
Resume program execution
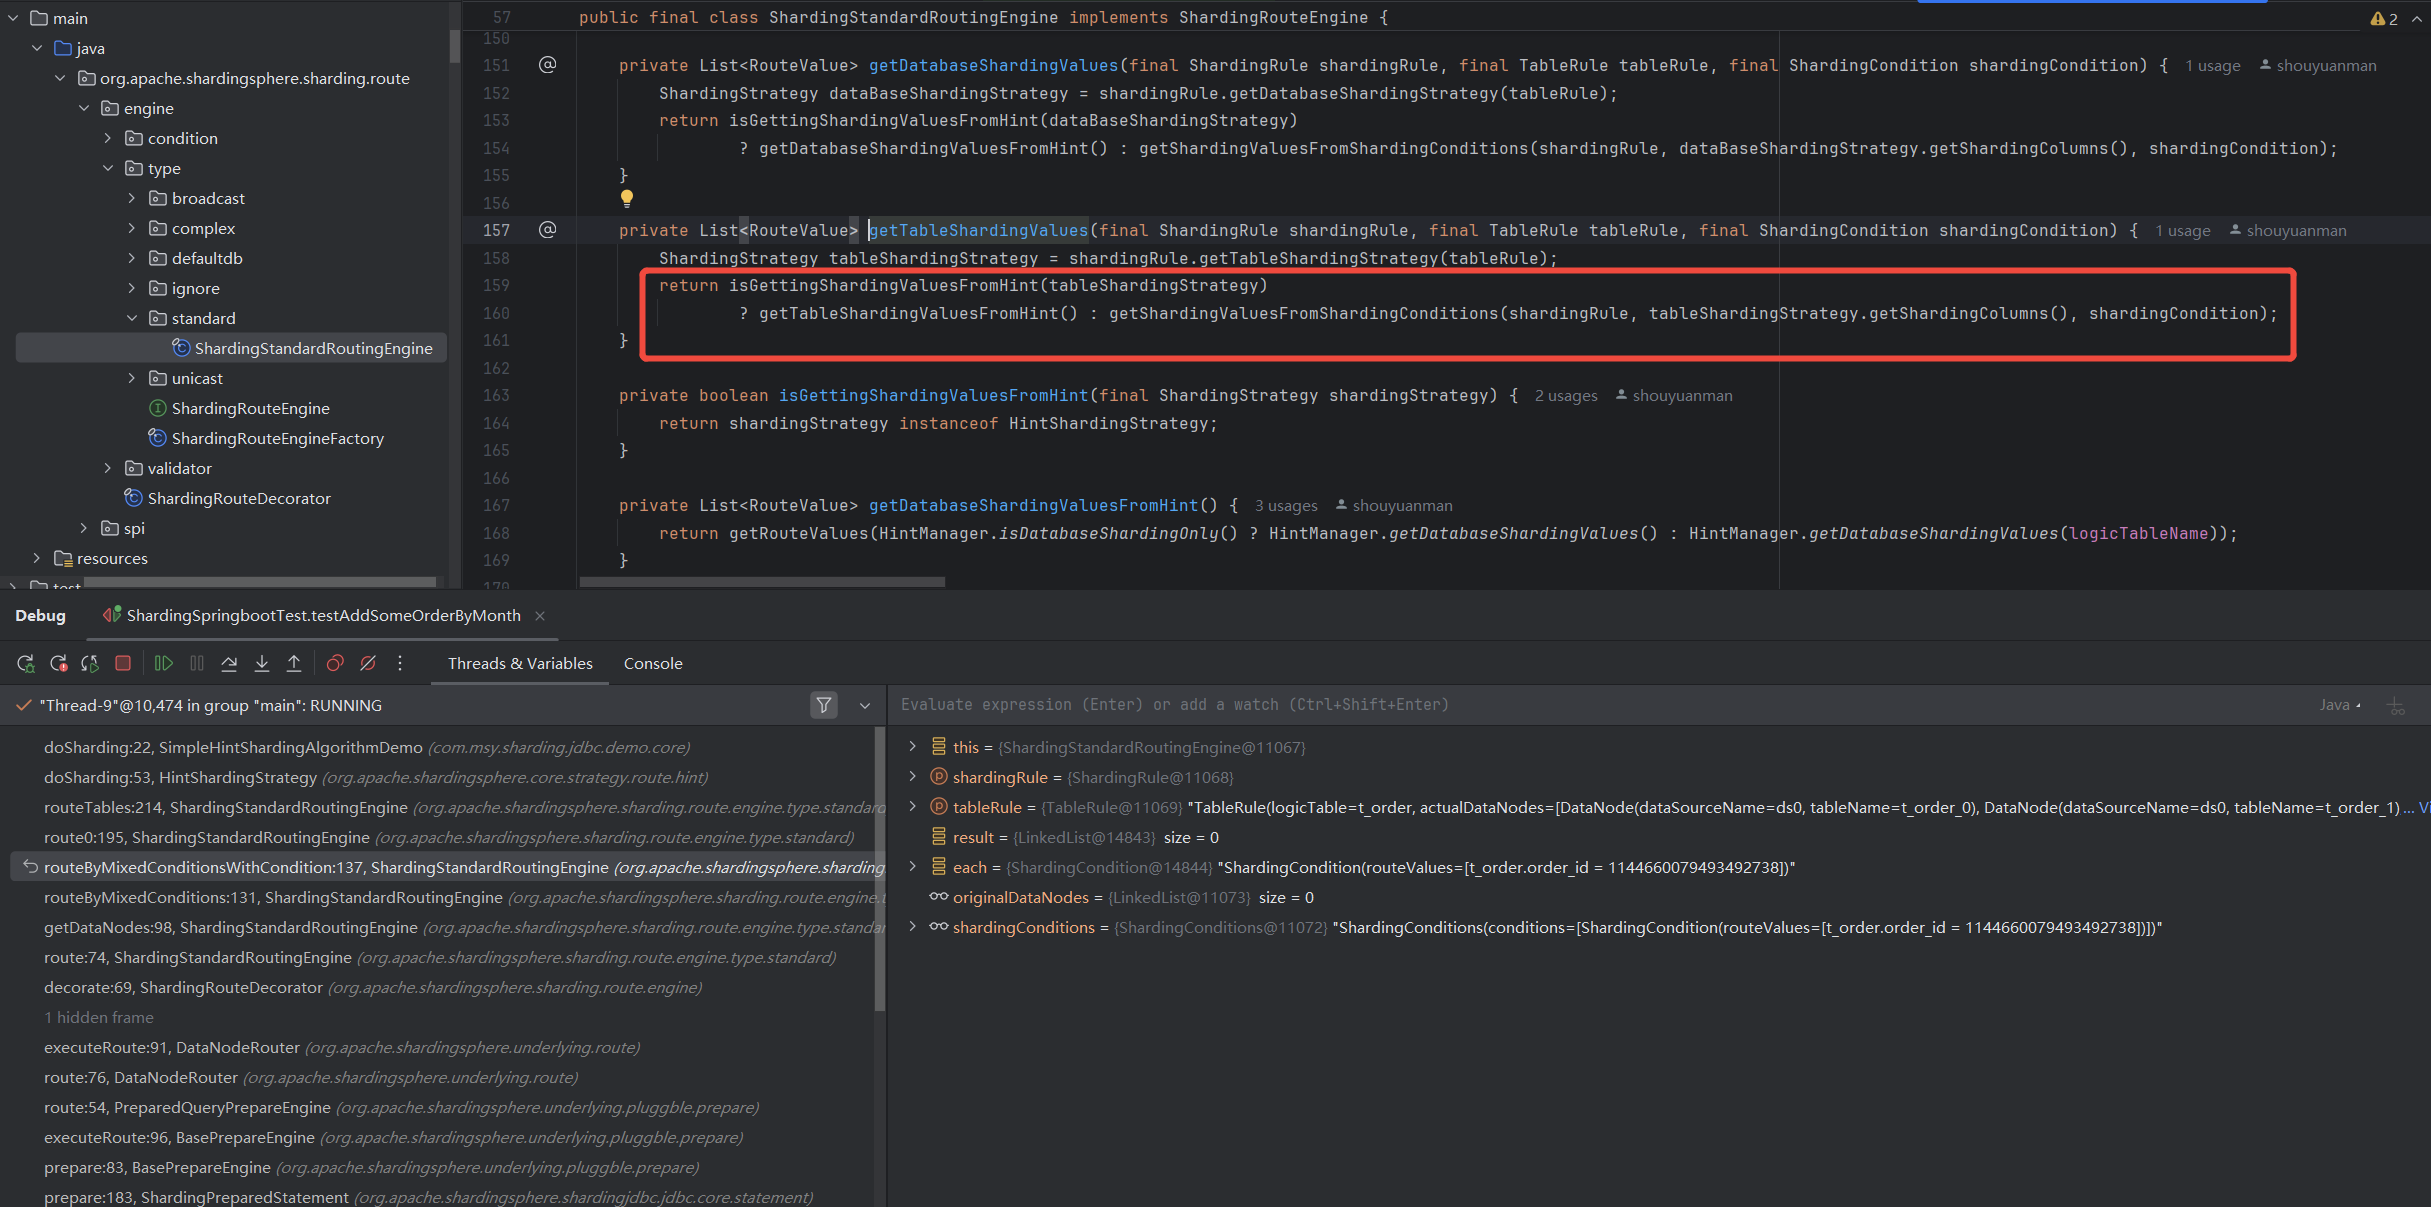[x=164, y=663]
